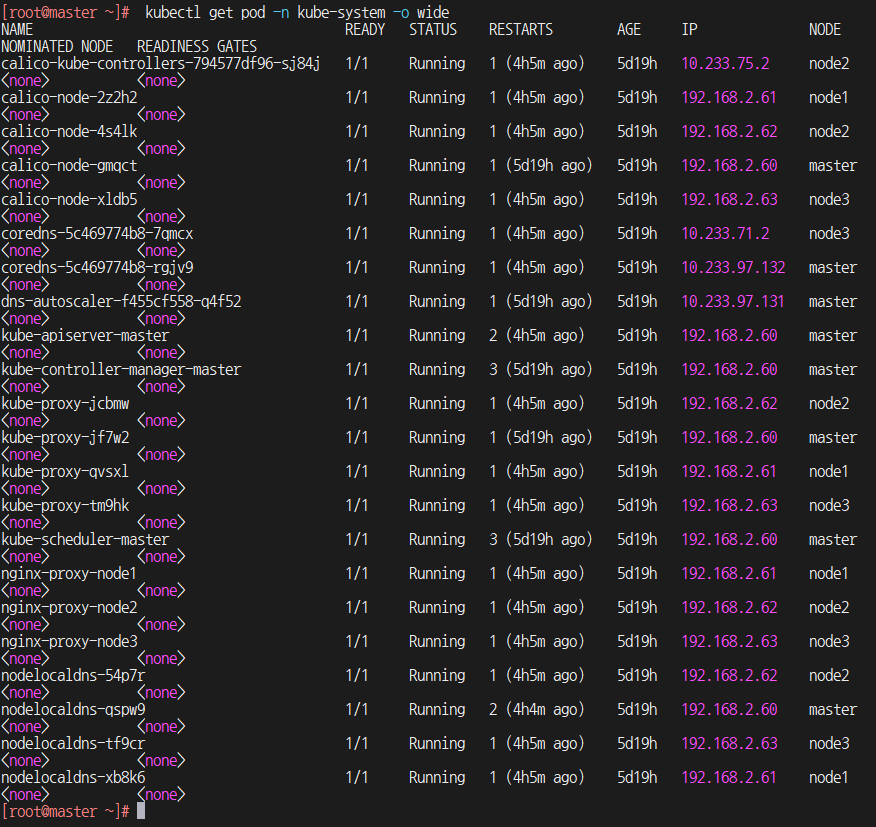Click the kubectl get pod command text
876x827 pixels.
297,12
